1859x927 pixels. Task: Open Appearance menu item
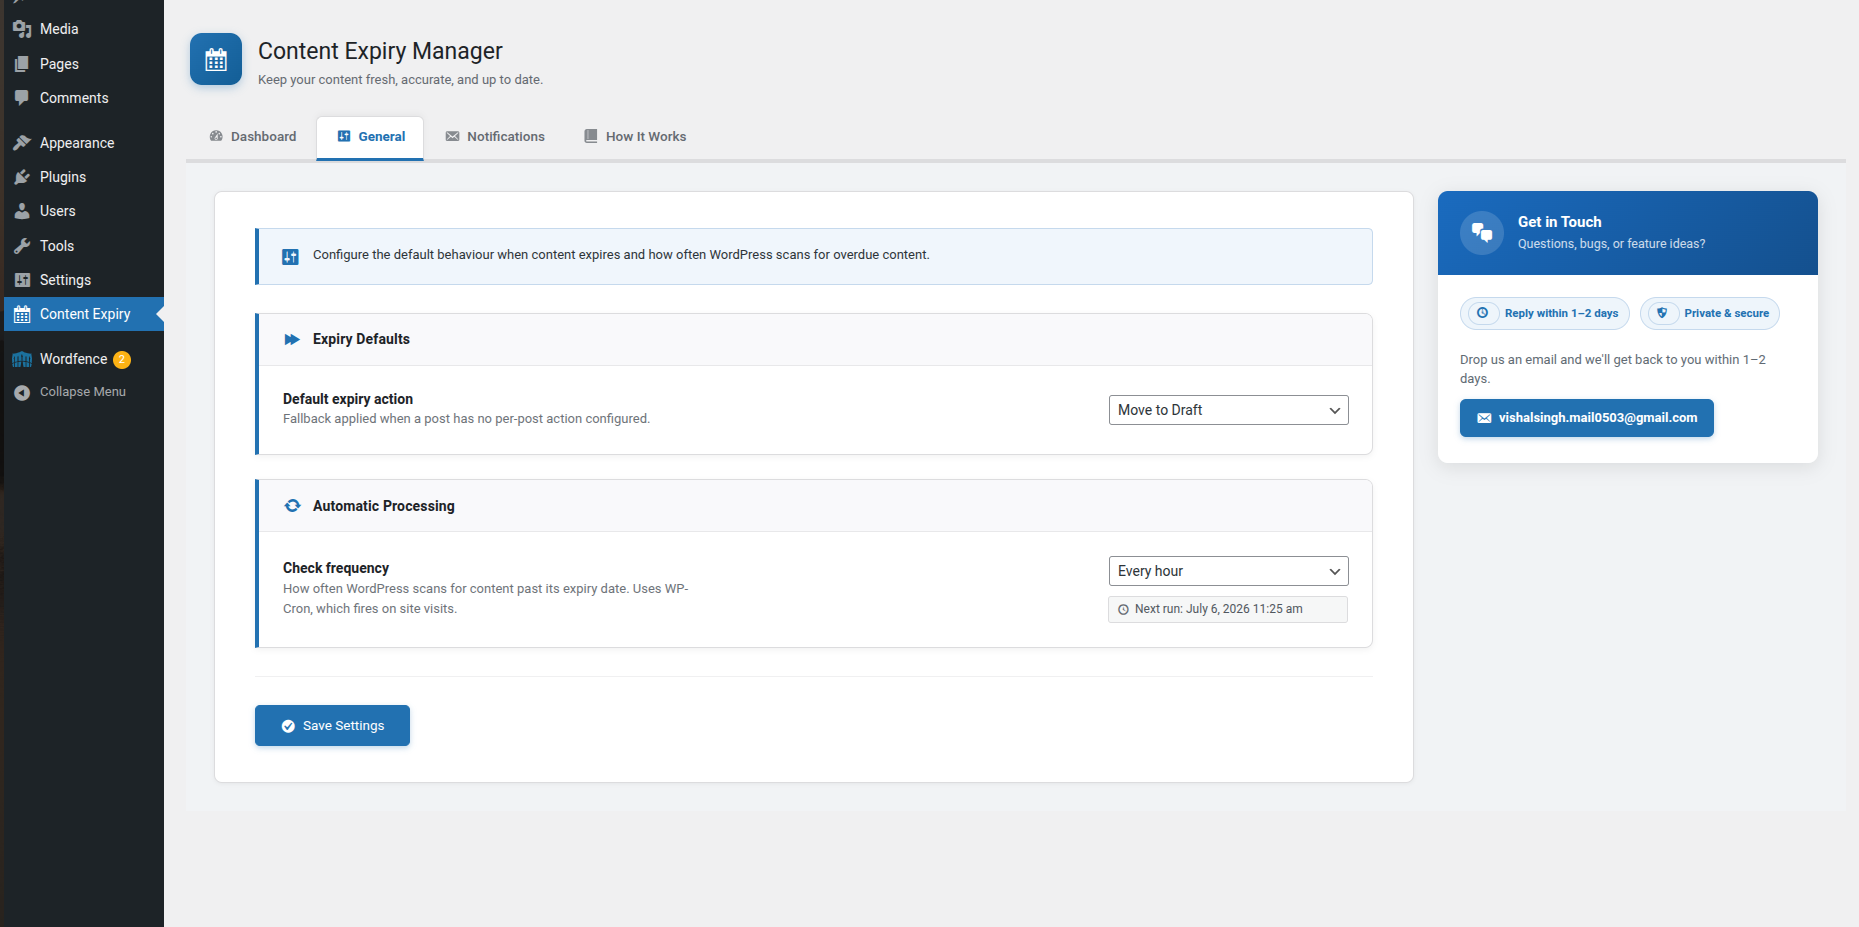click(x=84, y=143)
